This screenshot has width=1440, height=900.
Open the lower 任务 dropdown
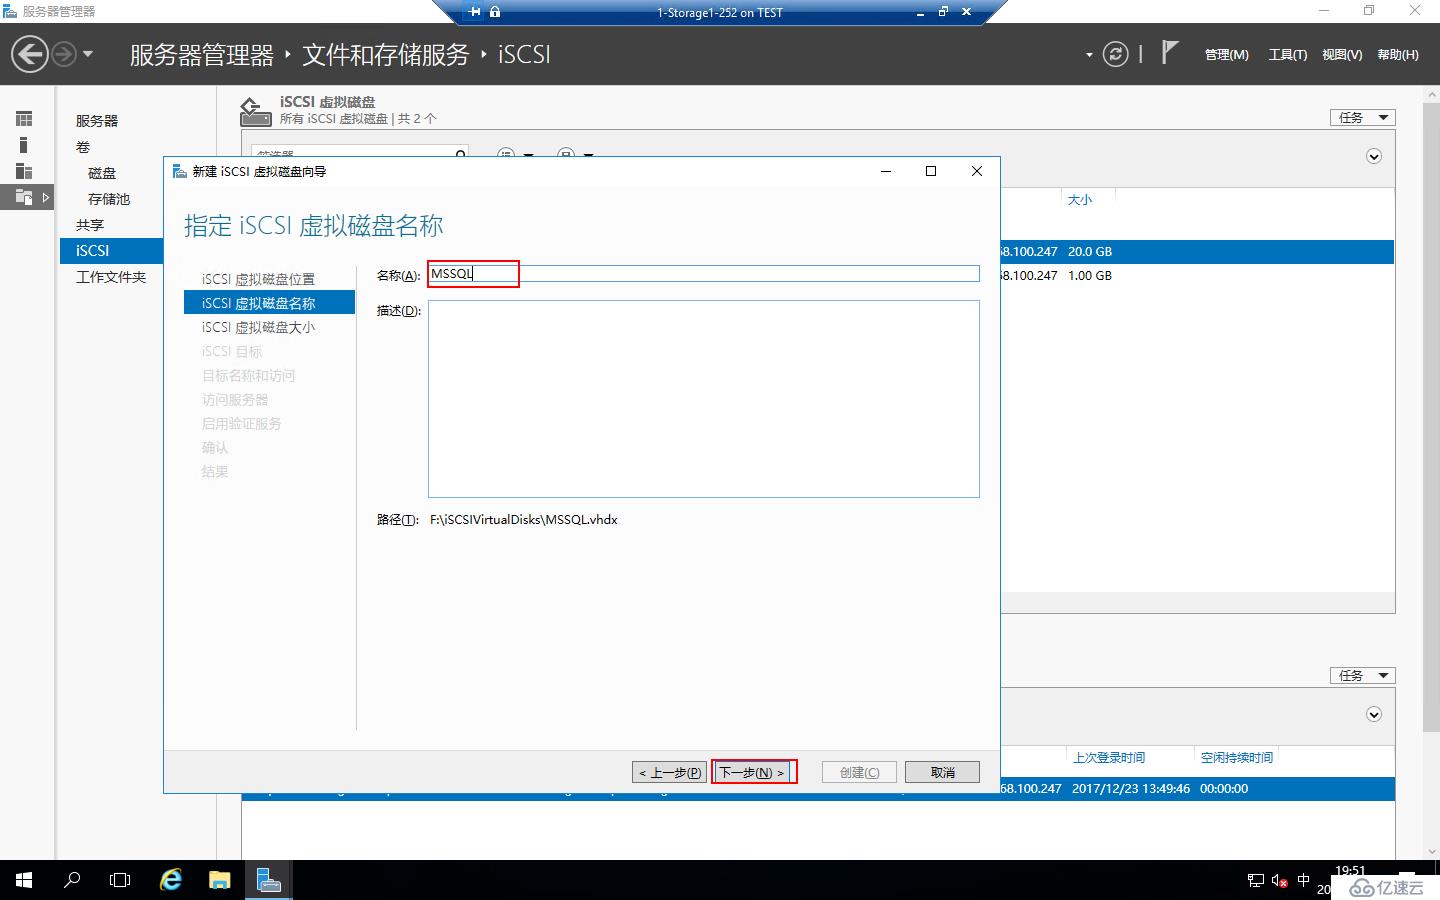(1362, 675)
